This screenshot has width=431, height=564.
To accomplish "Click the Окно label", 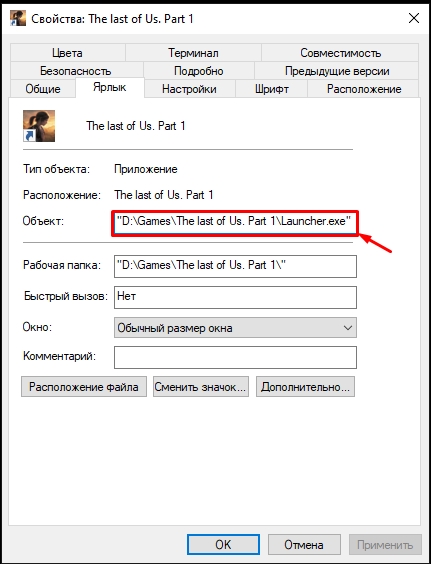I will coord(37,327).
